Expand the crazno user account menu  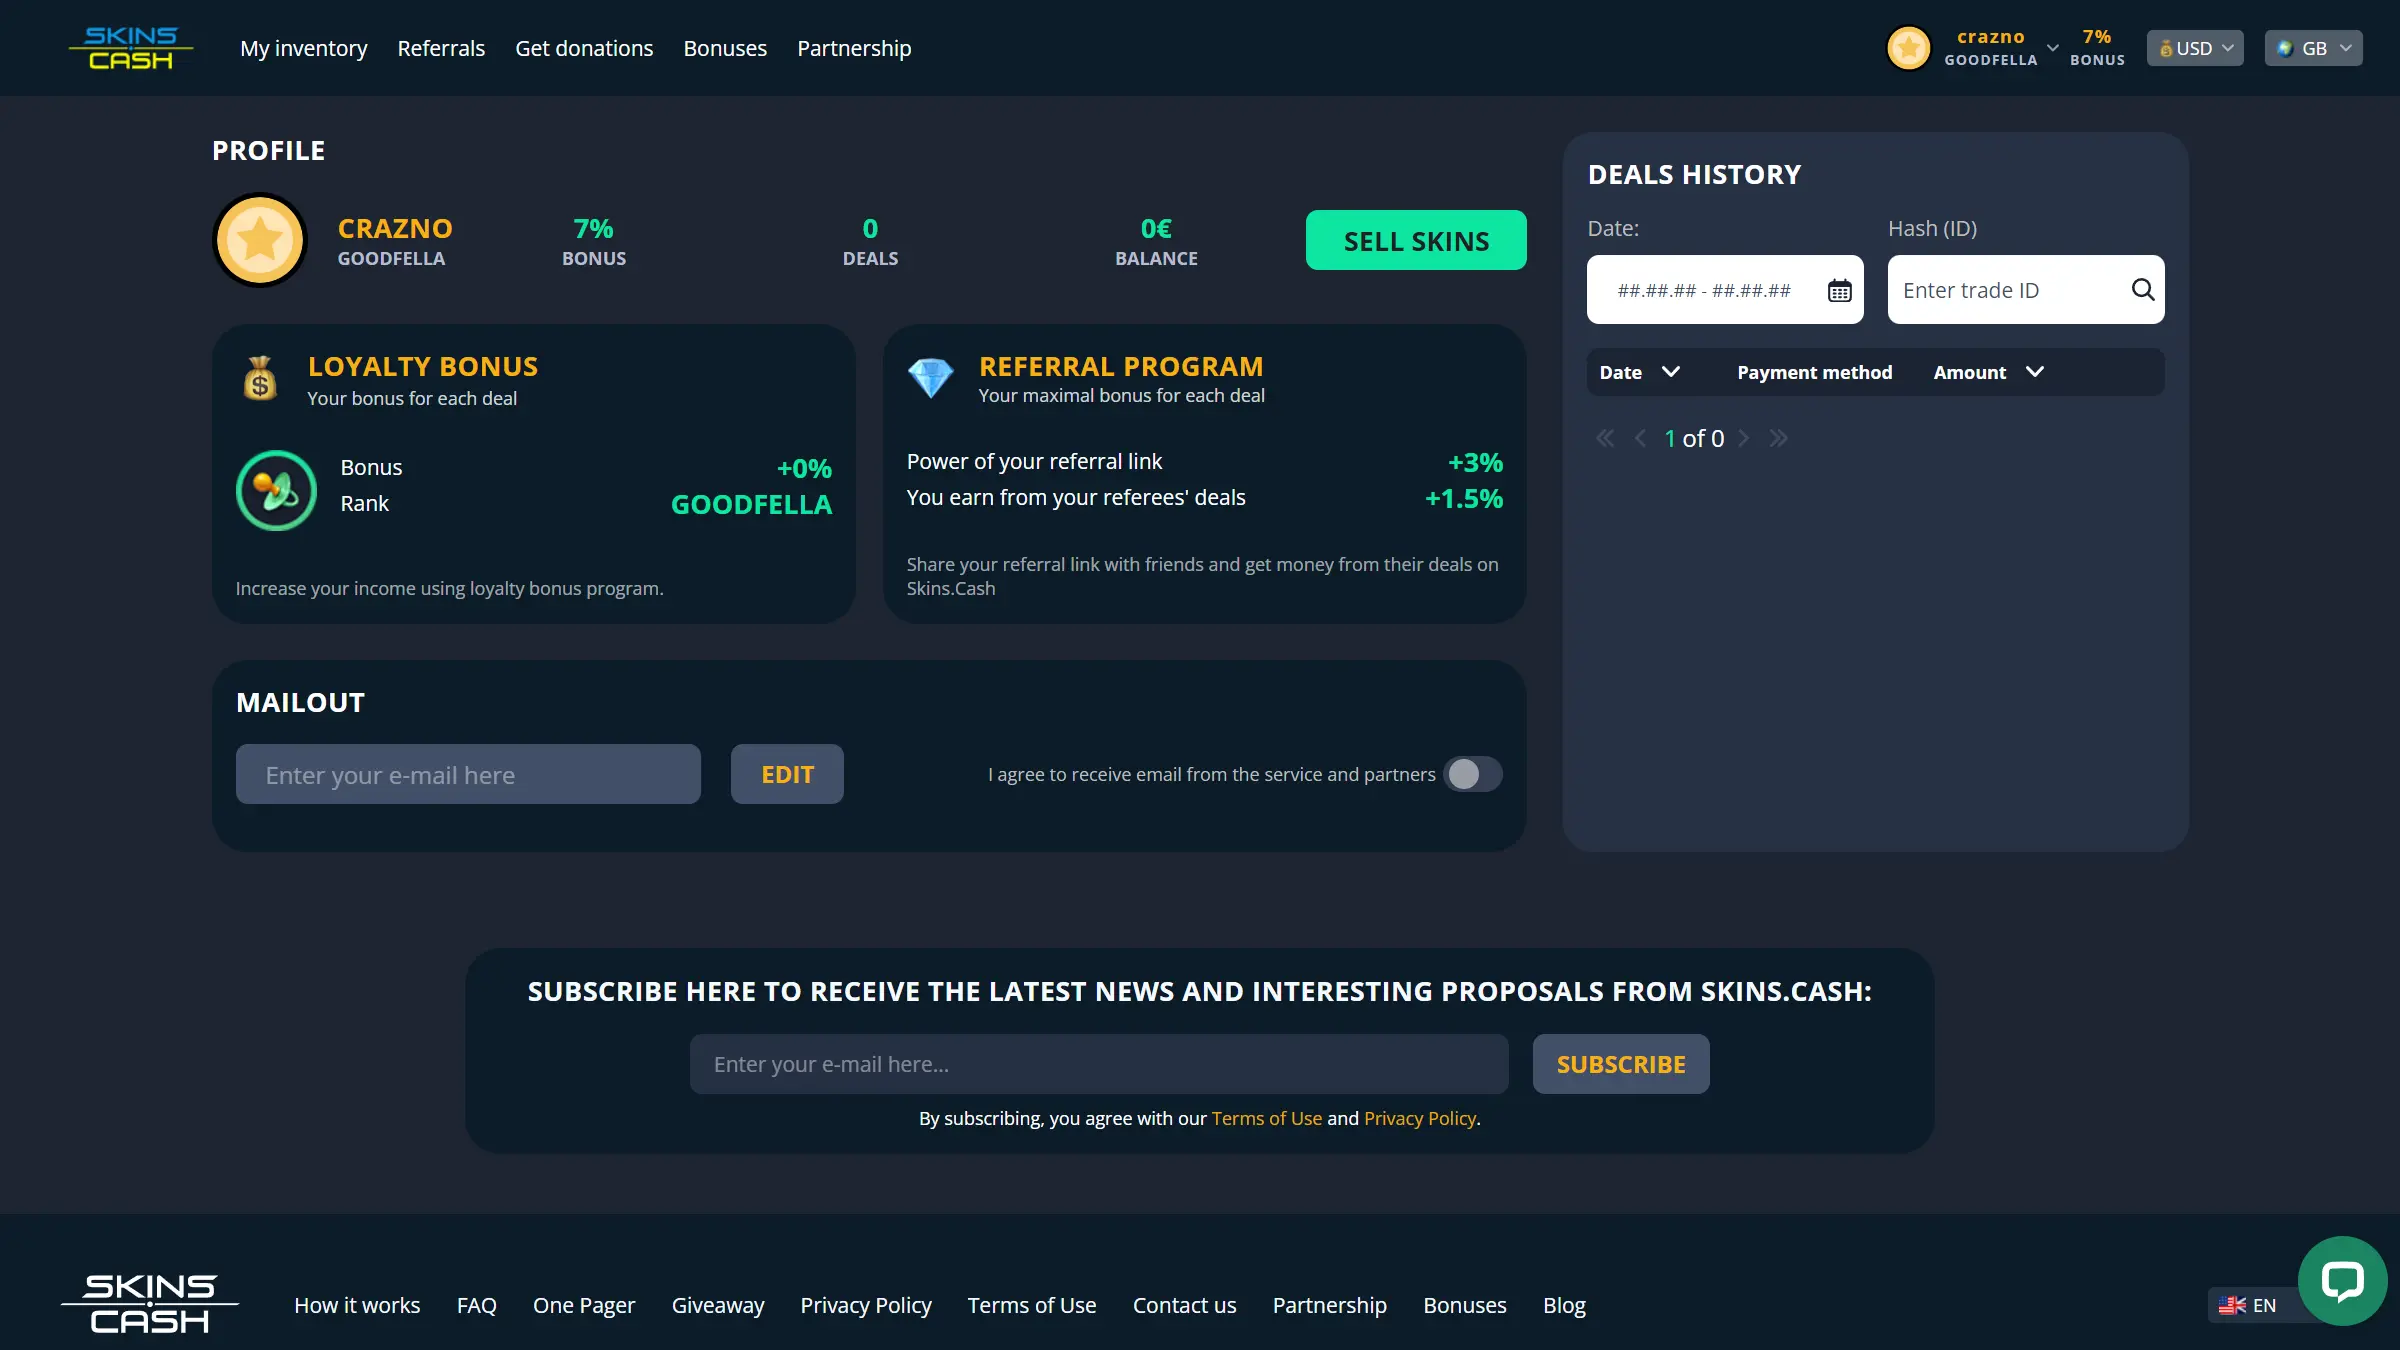[x=2052, y=48]
